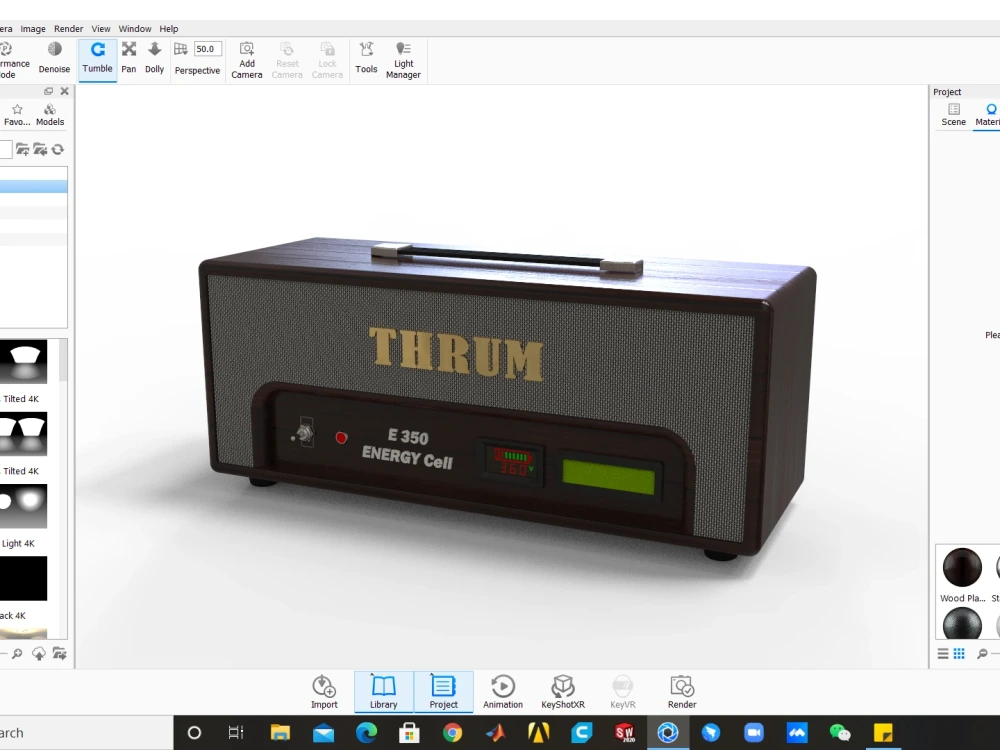Select the Wood Planks material ball
The image size is (1000, 750).
pyautogui.click(x=962, y=567)
